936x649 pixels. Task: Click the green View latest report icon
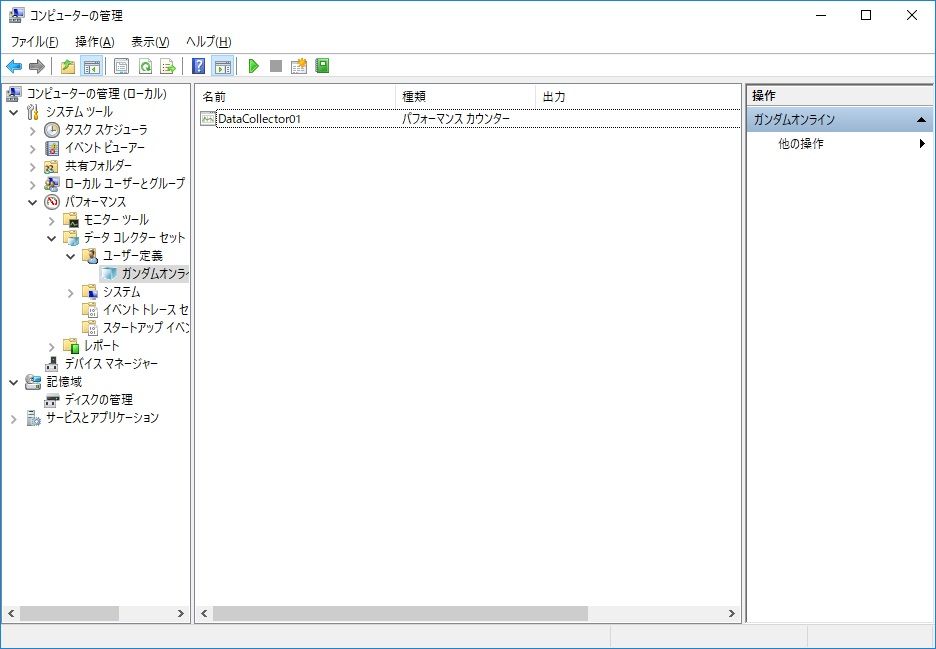point(322,66)
